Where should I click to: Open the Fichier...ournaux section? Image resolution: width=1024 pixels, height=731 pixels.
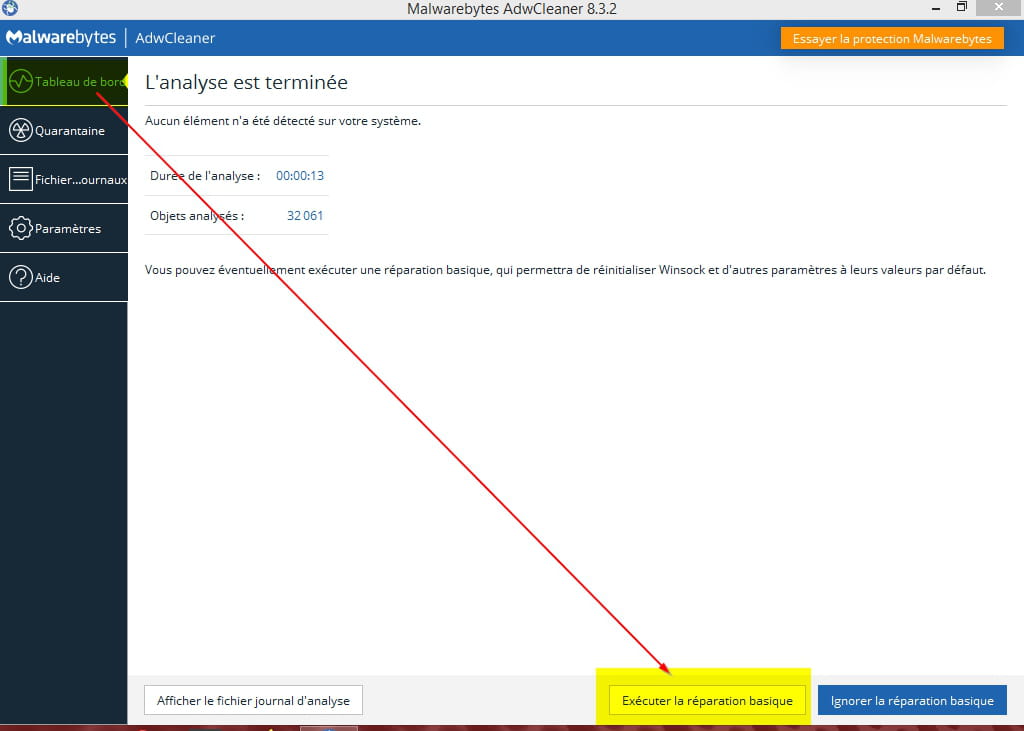(64, 179)
